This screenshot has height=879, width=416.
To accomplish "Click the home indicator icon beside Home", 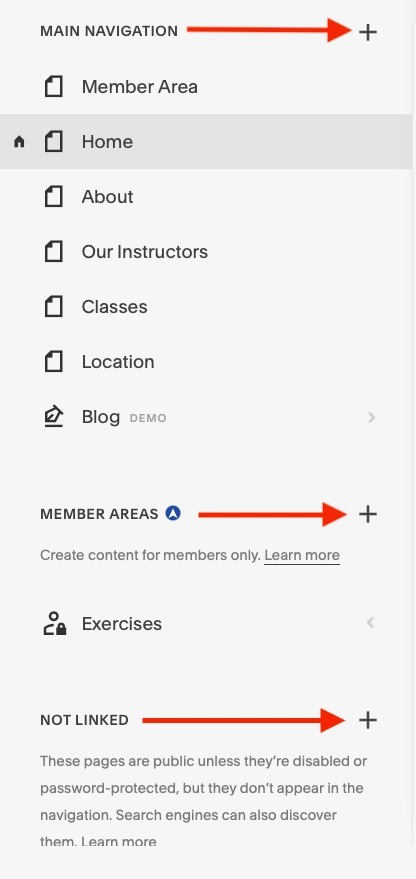I will 19,142.
